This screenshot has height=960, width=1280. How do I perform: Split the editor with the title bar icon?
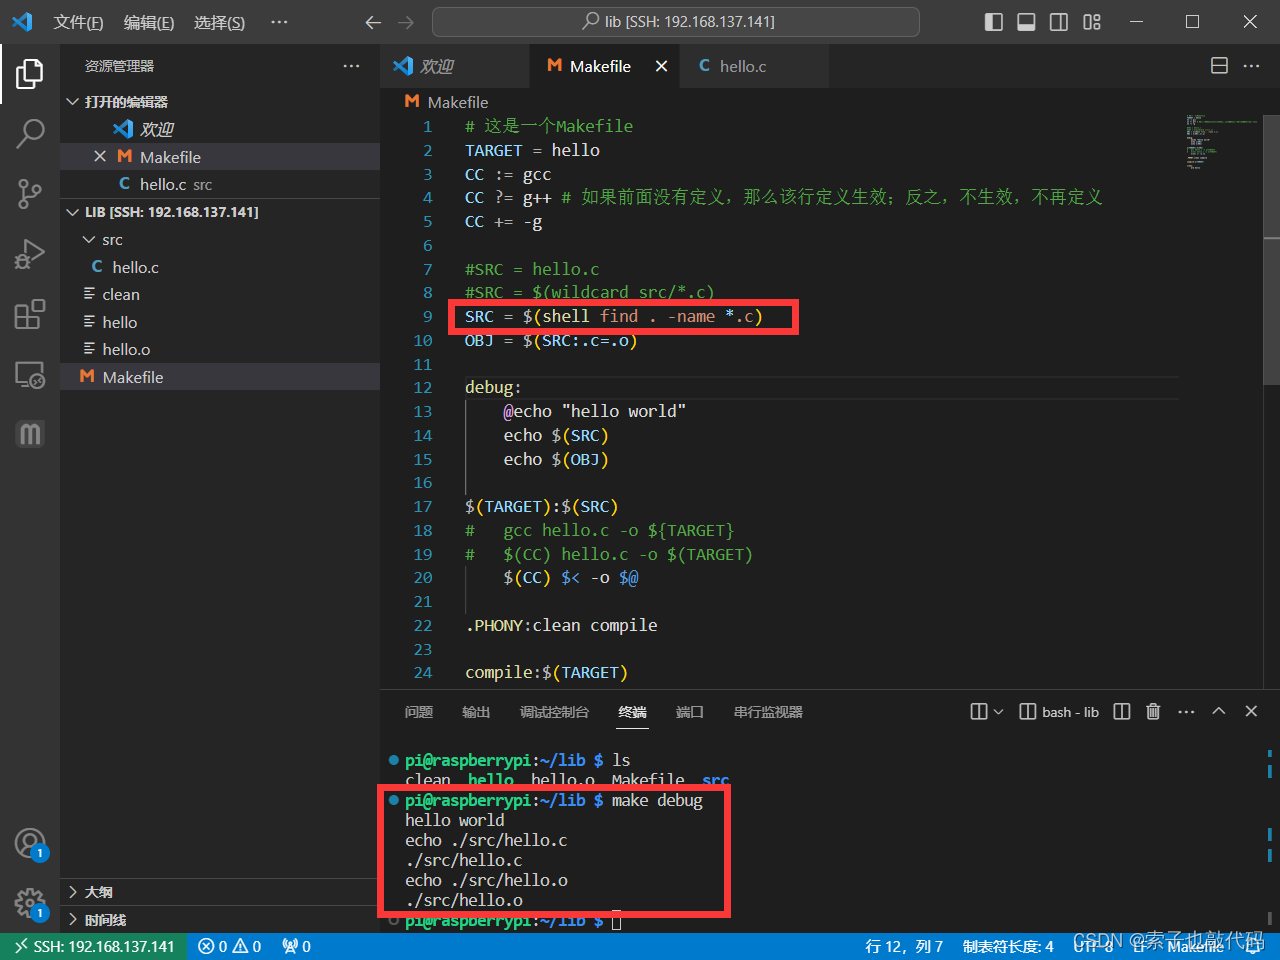coord(1219,66)
